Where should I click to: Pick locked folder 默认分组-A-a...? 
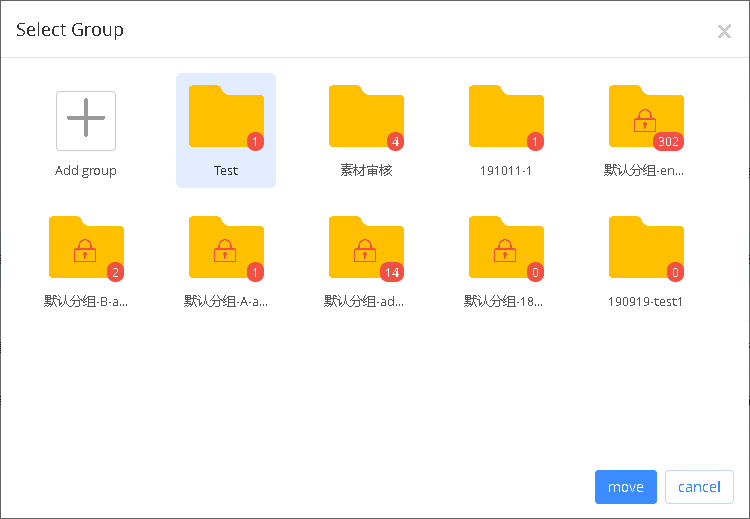[226, 247]
